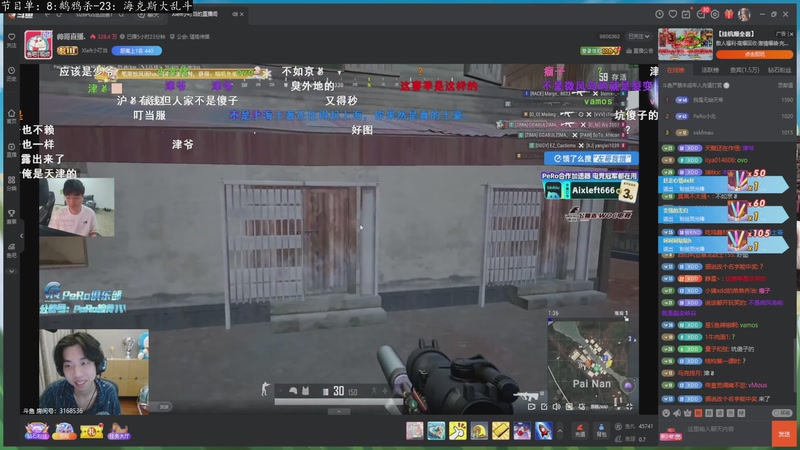800x450 pixels.
Task: Collapse sidebar with left arrow handle
Action: coord(21,236)
